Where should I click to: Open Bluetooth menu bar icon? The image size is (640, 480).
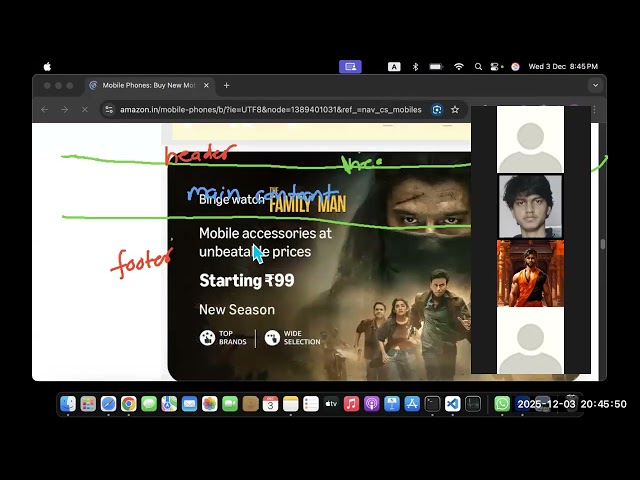415,67
